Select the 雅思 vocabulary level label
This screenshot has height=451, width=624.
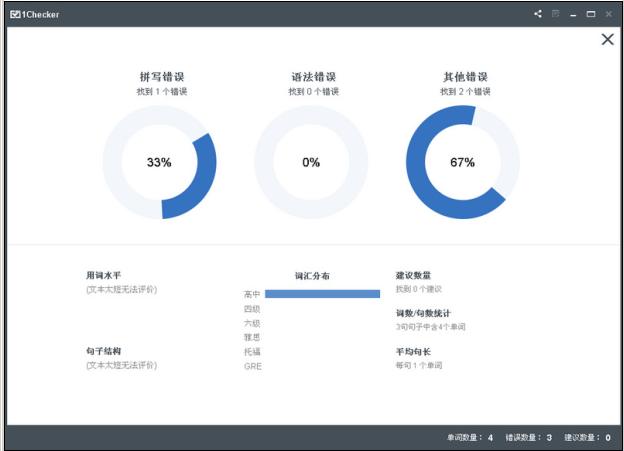252,338
